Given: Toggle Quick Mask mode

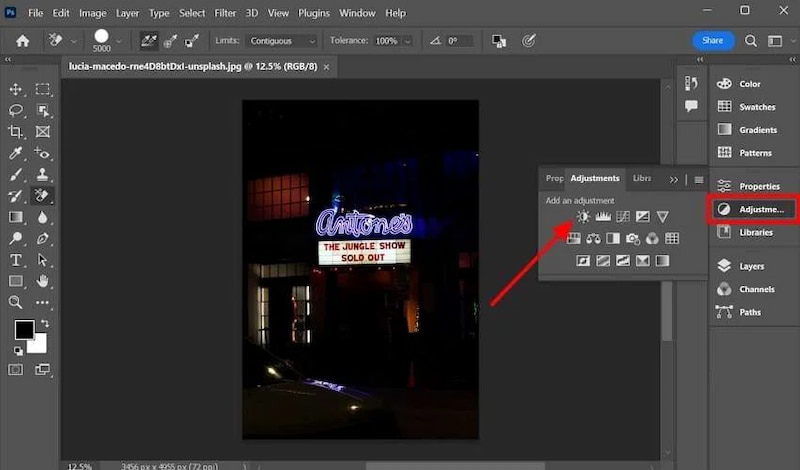Looking at the screenshot, I should pyautogui.click(x=15, y=369).
